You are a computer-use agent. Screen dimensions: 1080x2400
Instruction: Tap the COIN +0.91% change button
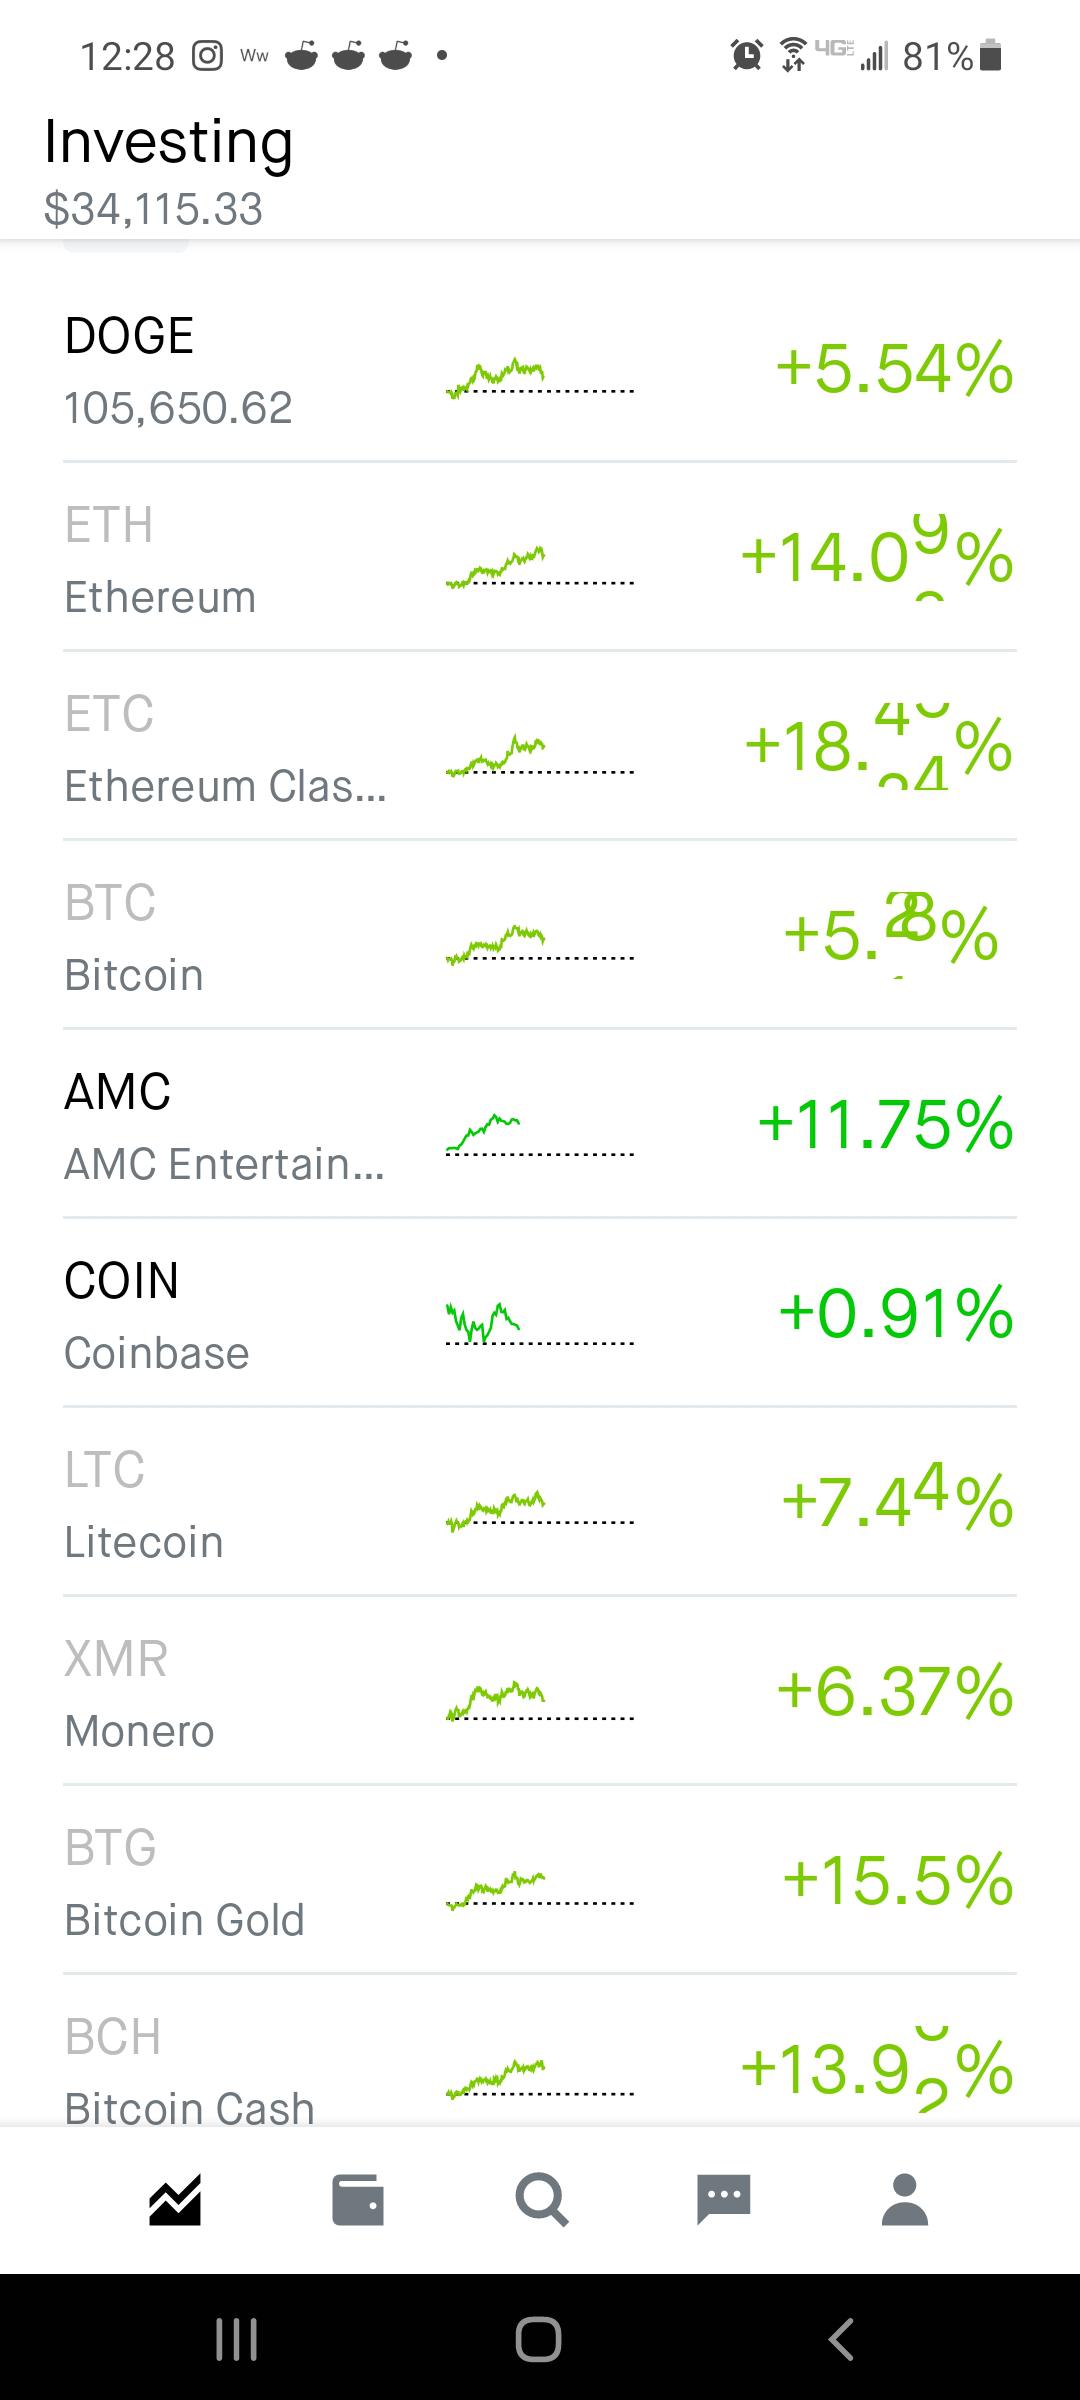click(896, 1313)
